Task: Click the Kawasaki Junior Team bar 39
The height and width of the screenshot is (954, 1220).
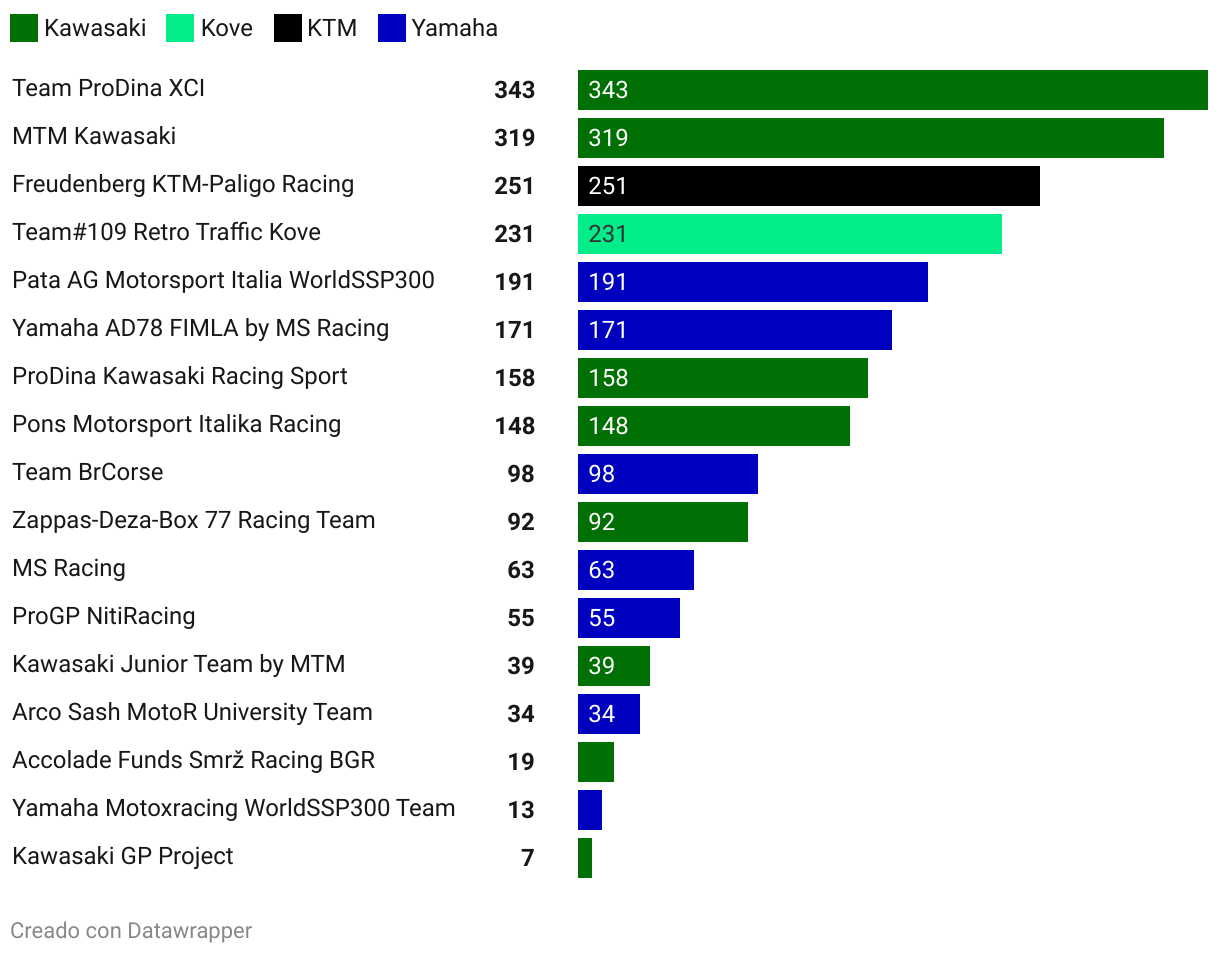Action: point(613,666)
